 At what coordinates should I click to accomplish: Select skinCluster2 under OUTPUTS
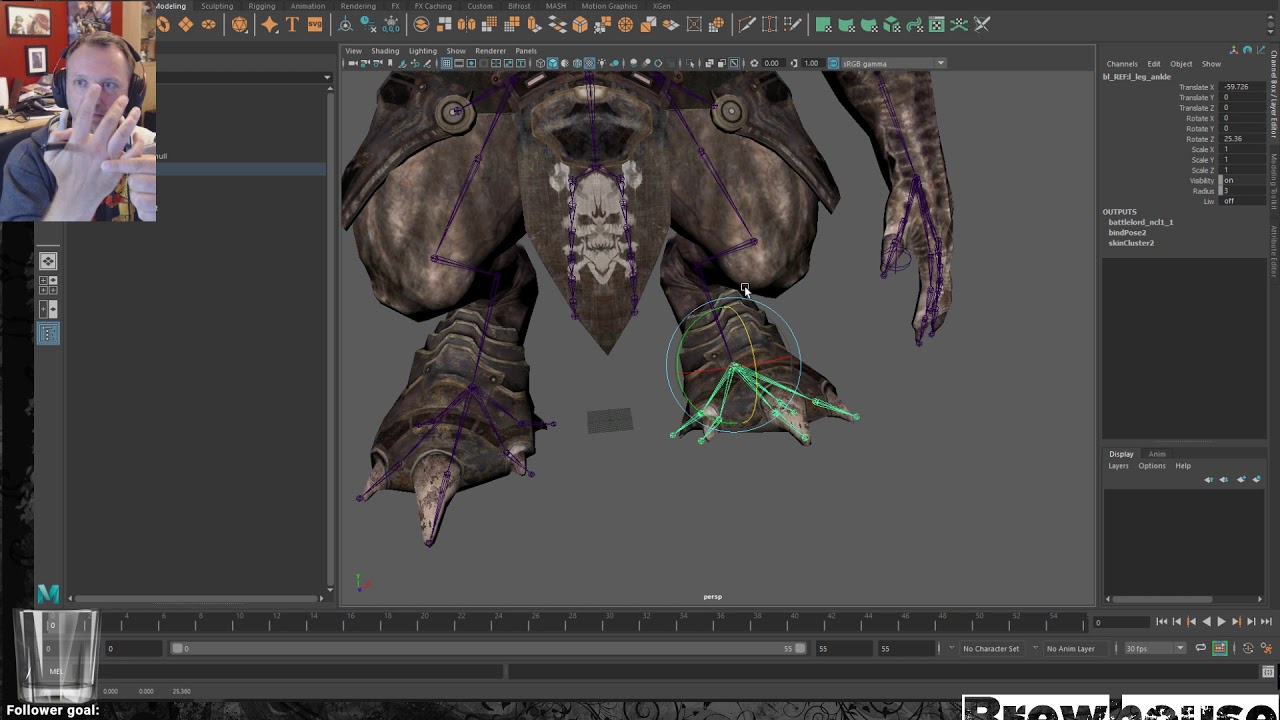coord(1131,243)
